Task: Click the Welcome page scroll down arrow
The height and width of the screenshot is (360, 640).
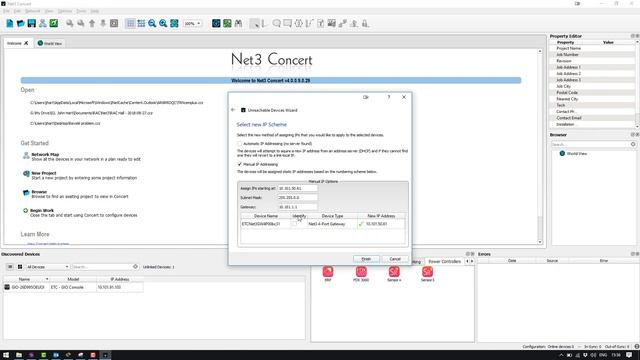Action: 540,242
